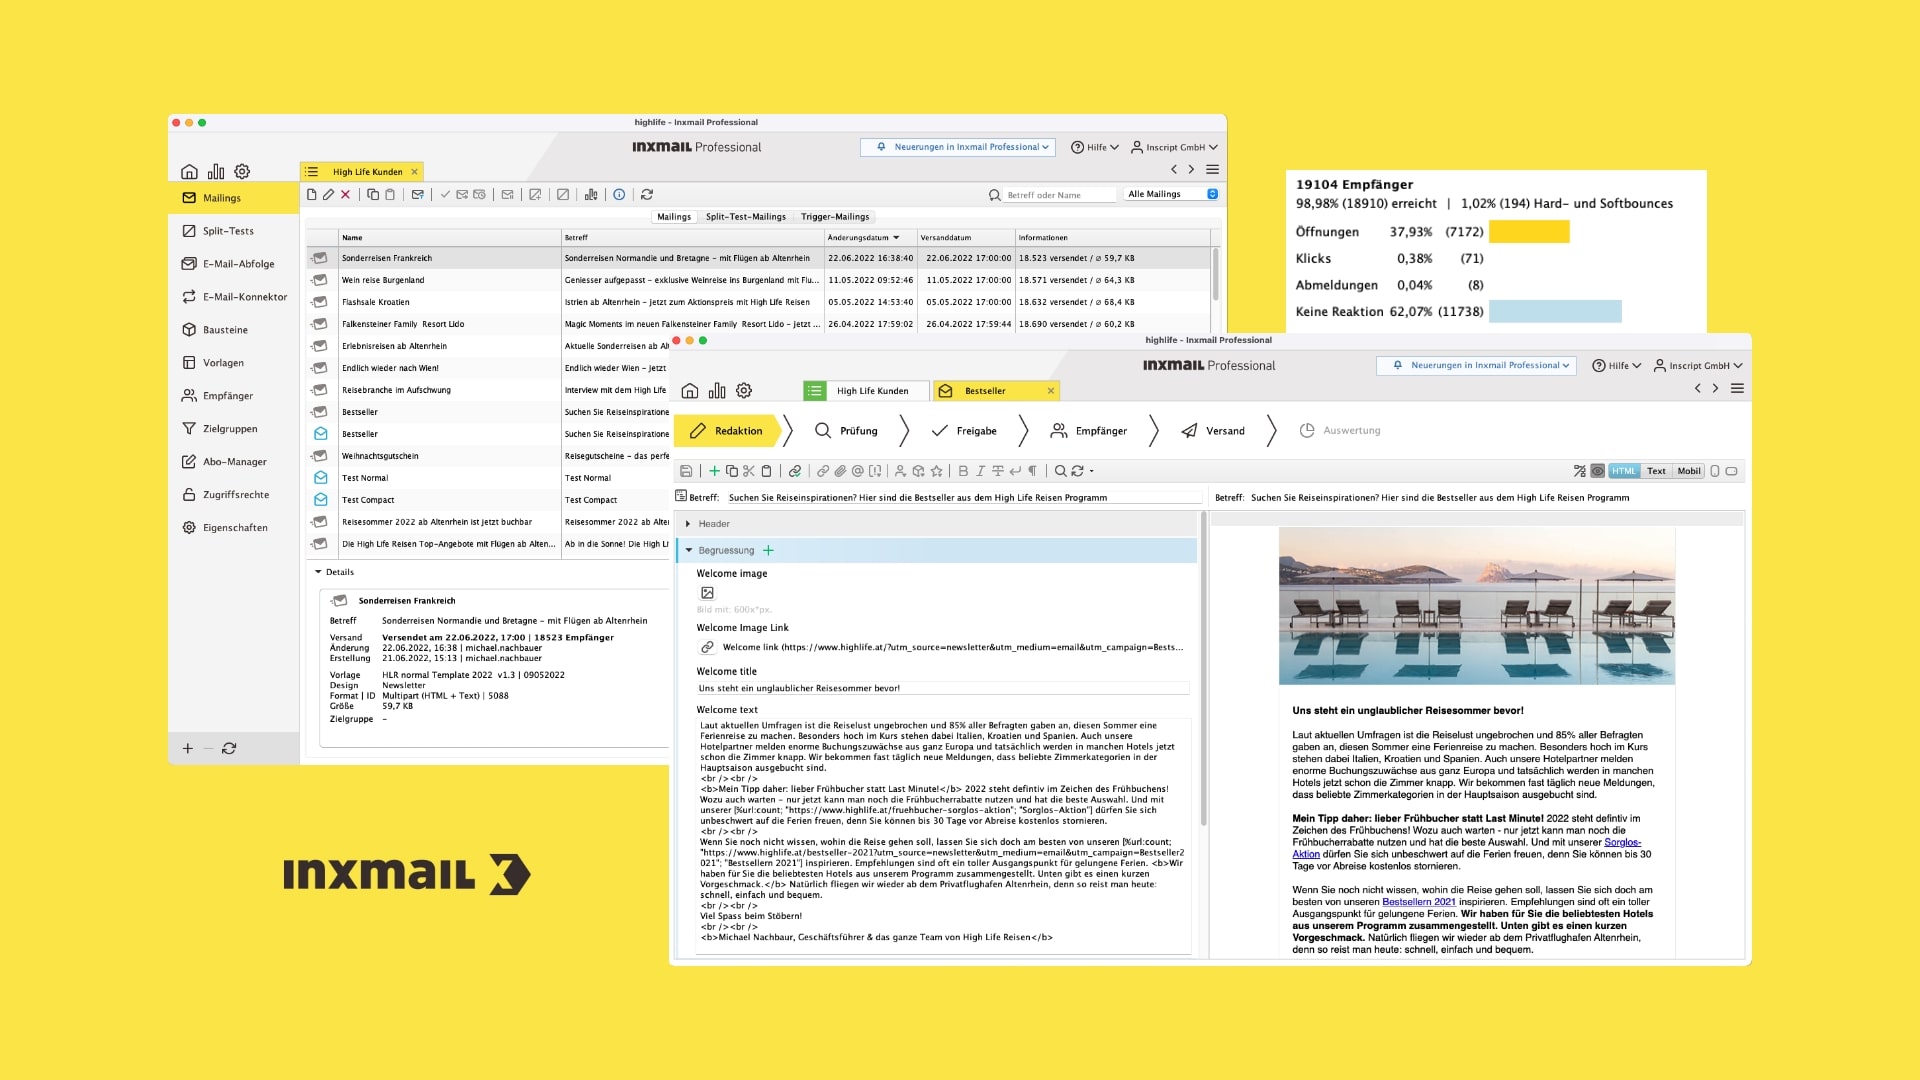
Task: Click the Welcome image picker icon
Action: (x=707, y=593)
